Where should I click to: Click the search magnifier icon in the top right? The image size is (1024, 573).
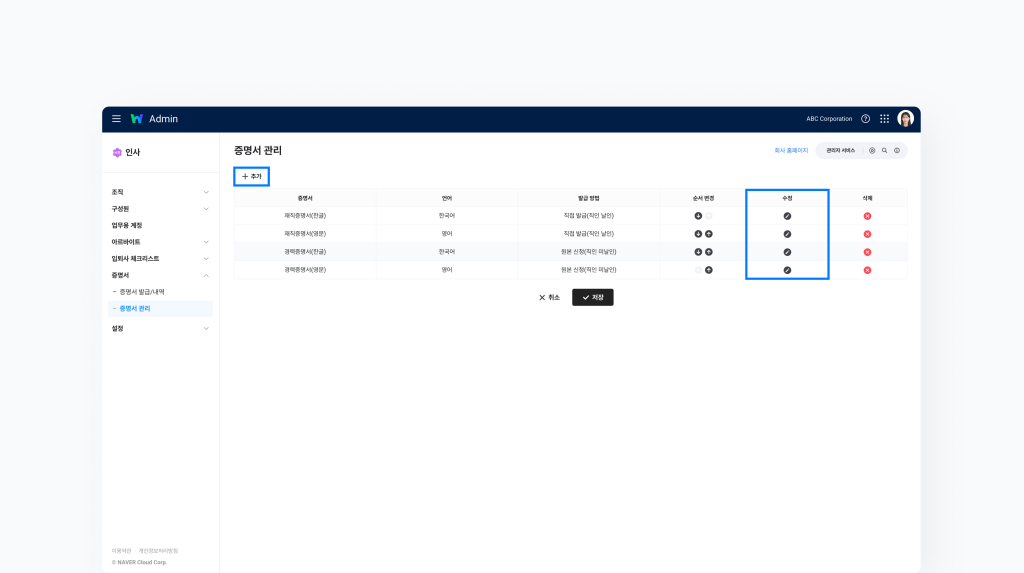click(884, 151)
